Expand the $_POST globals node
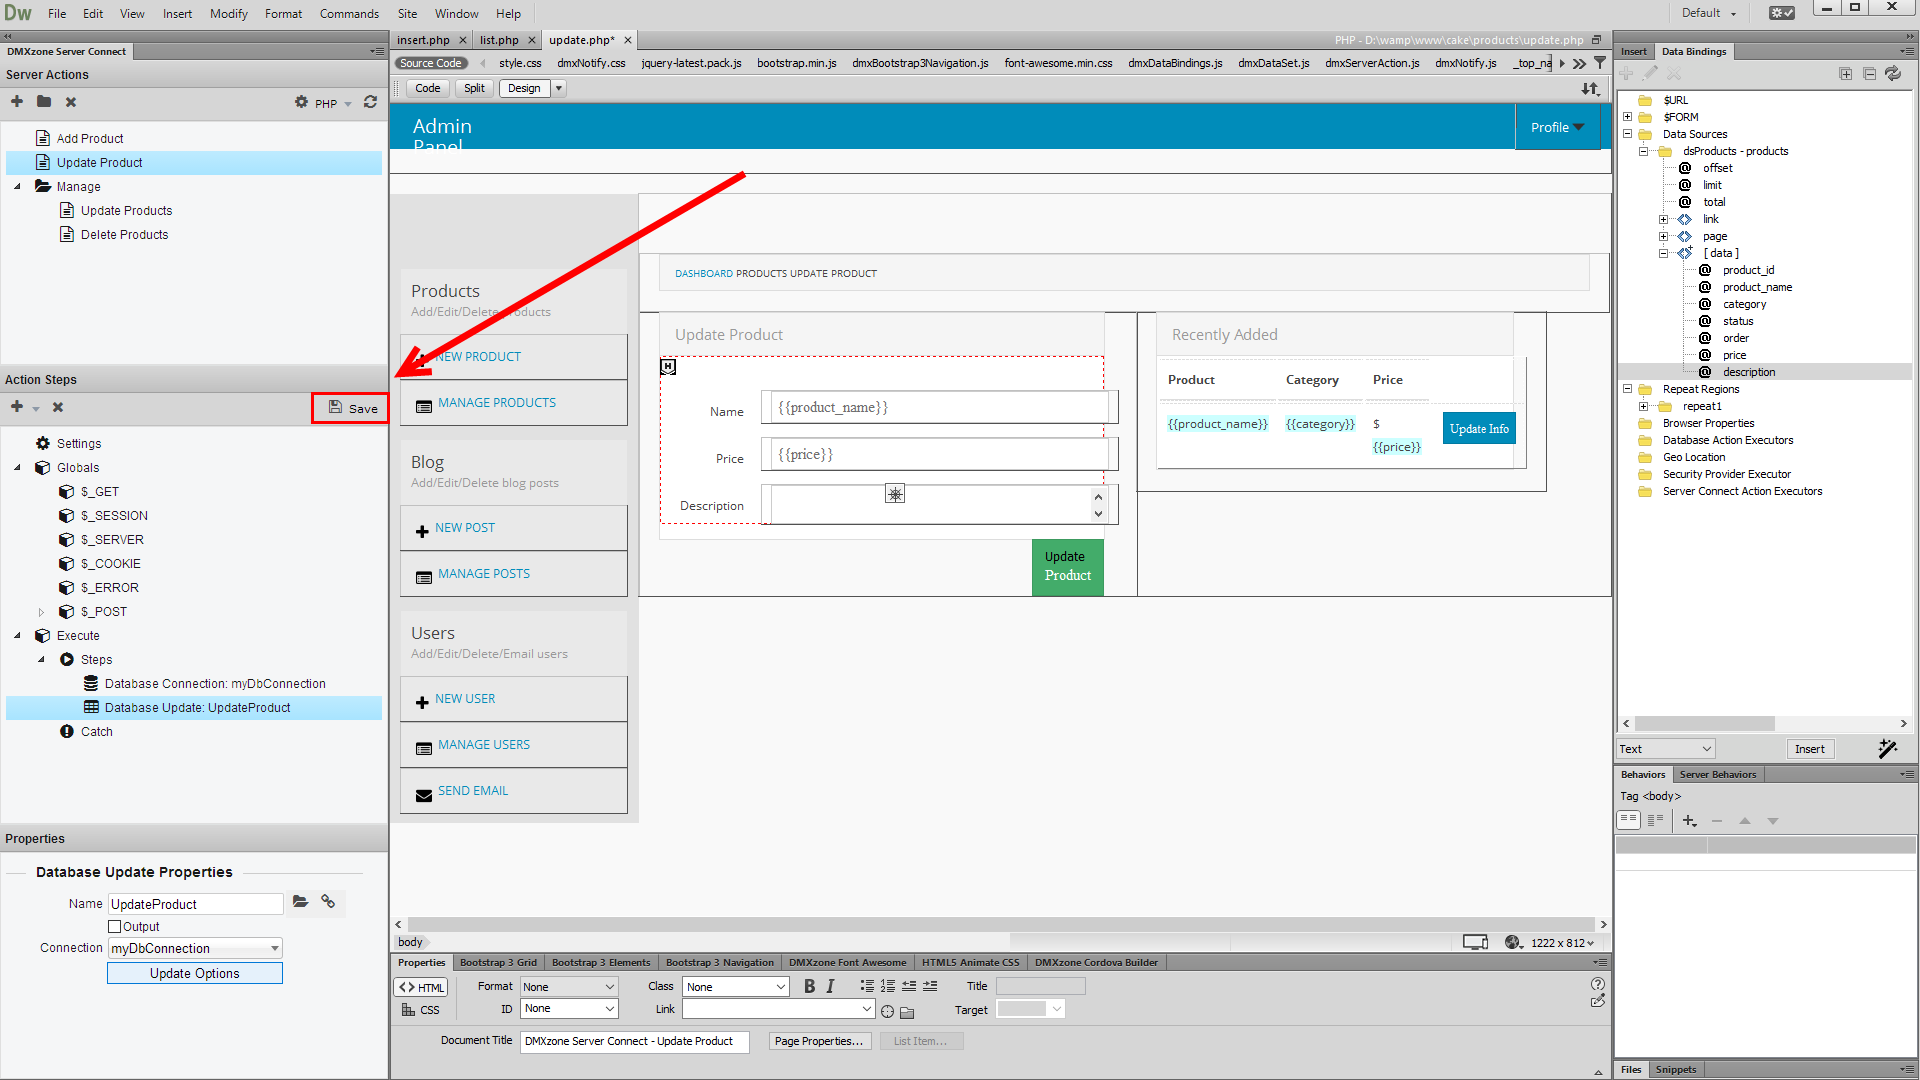The image size is (1920, 1080). pos(41,612)
